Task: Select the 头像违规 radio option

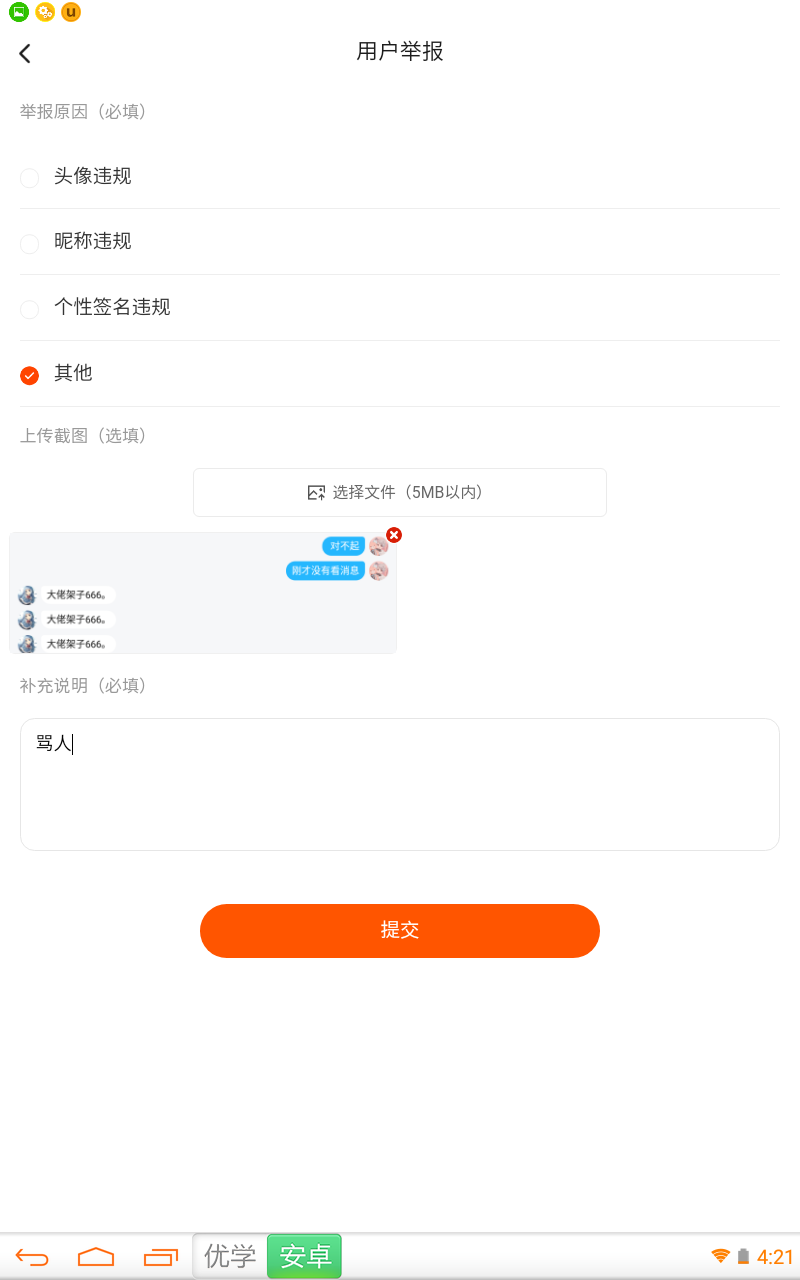Action: pyautogui.click(x=30, y=178)
